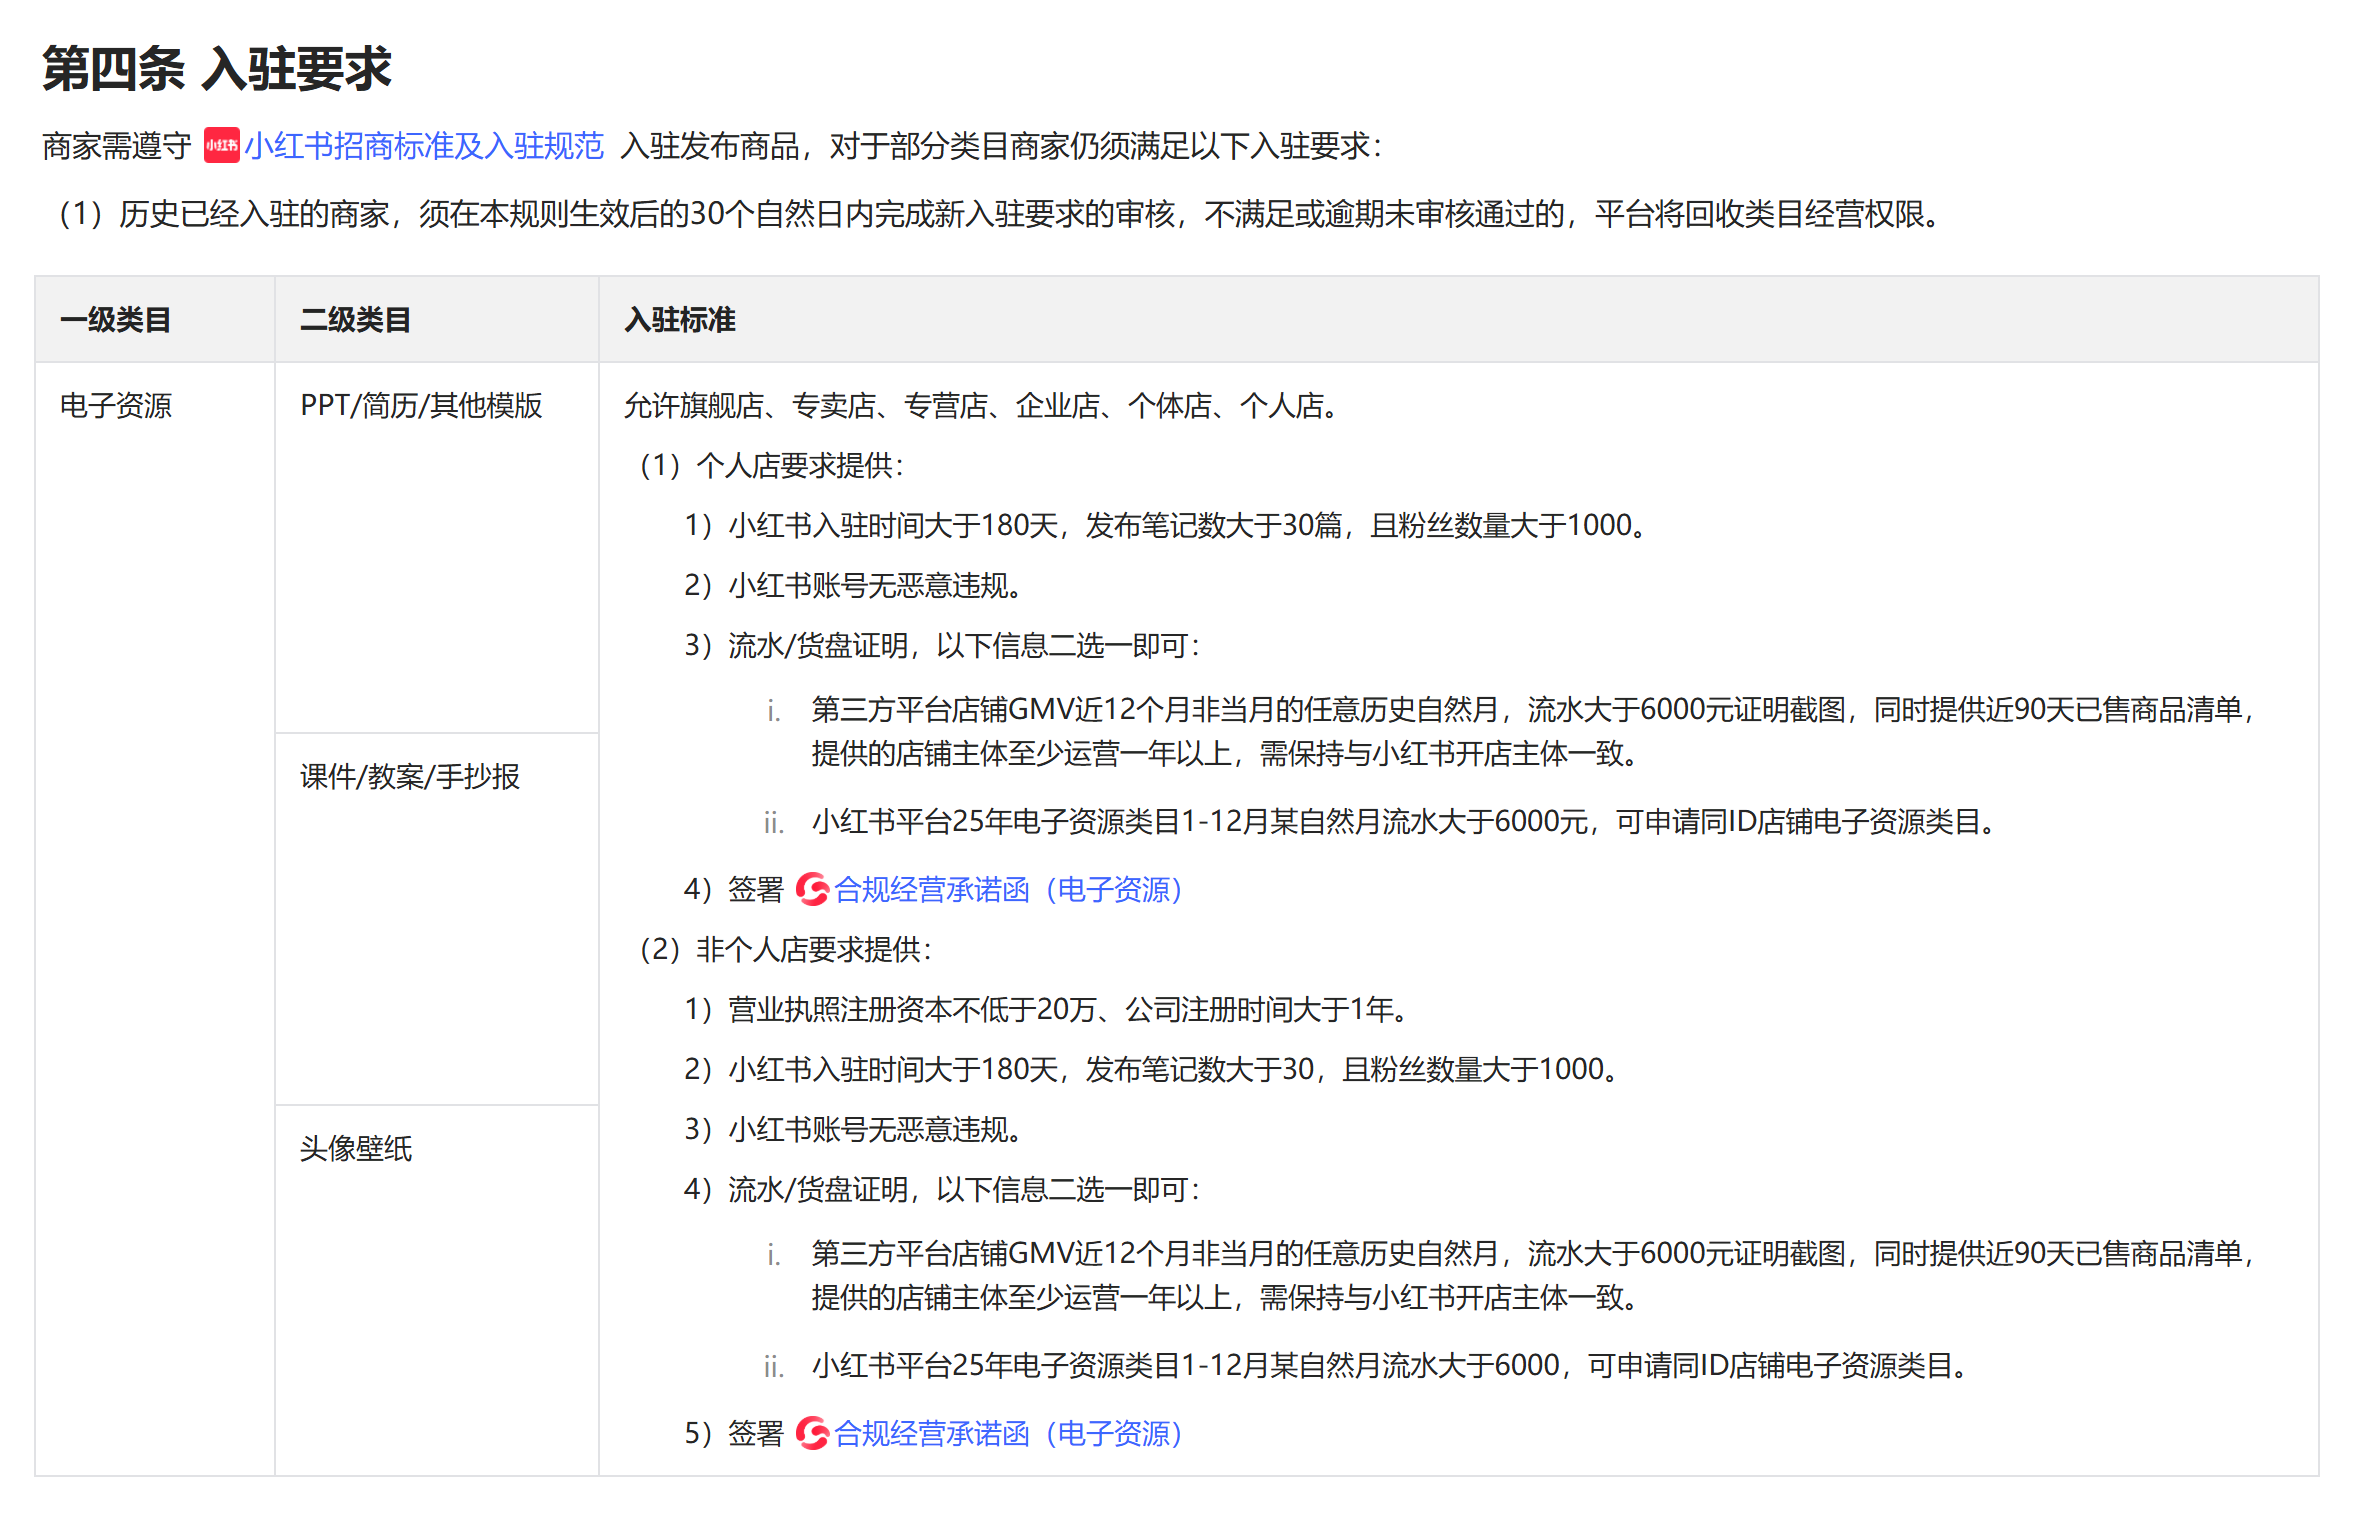2358x1518 pixels.
Task: Click the 电子资源 category cell
Action: [115, 405]
